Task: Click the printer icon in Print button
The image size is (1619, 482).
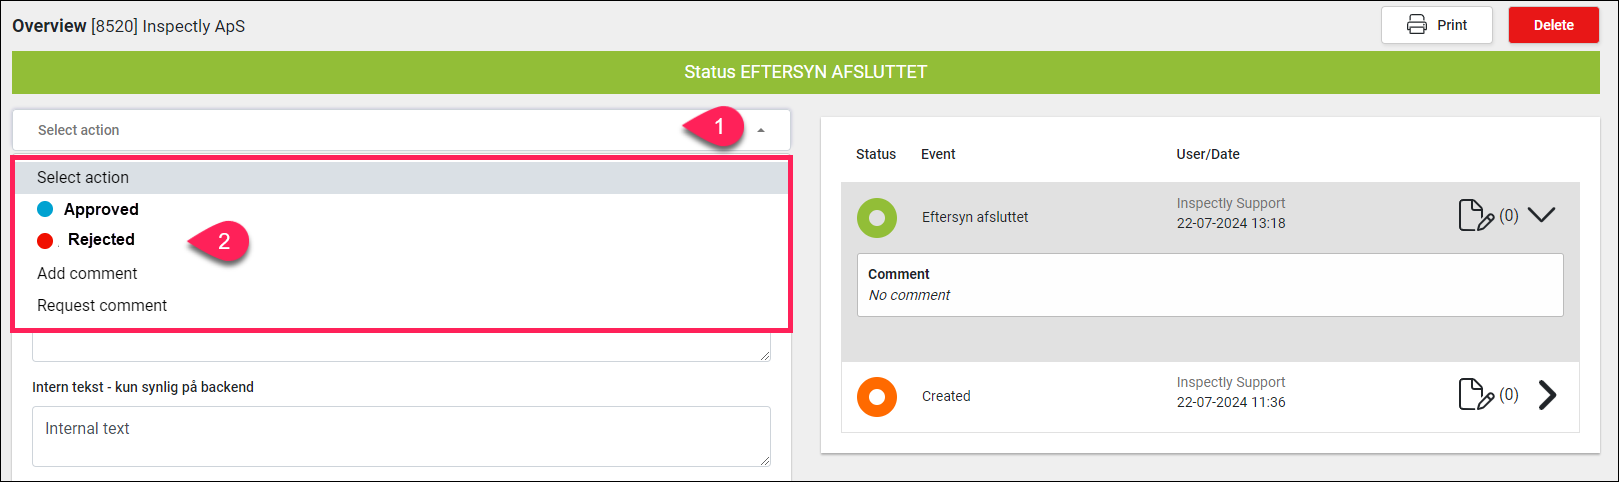Action: click(x=1417, y=25)
